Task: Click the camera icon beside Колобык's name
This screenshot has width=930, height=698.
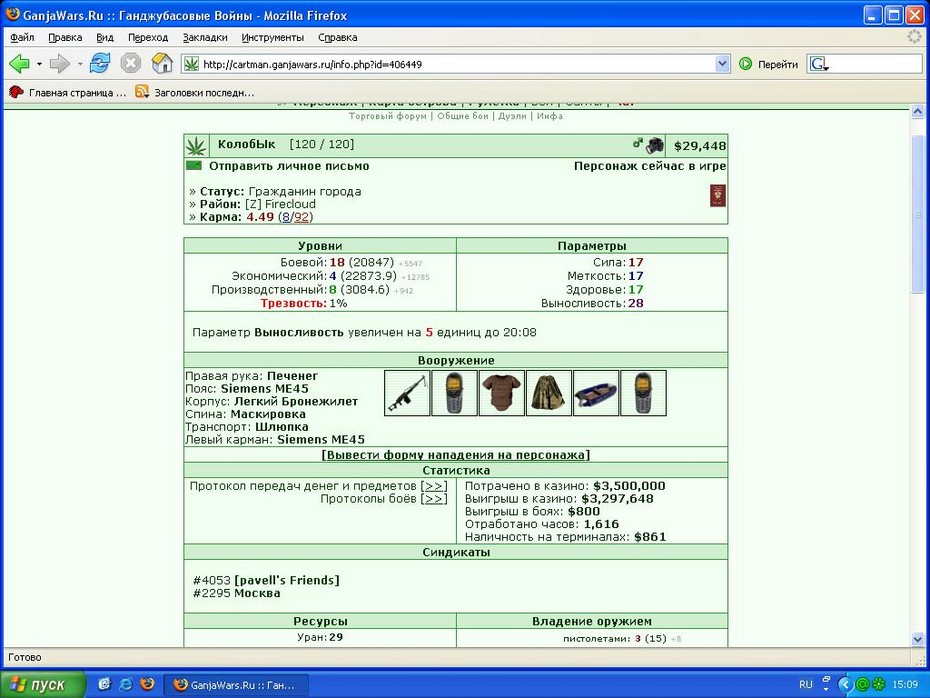Action: point(655,145)
